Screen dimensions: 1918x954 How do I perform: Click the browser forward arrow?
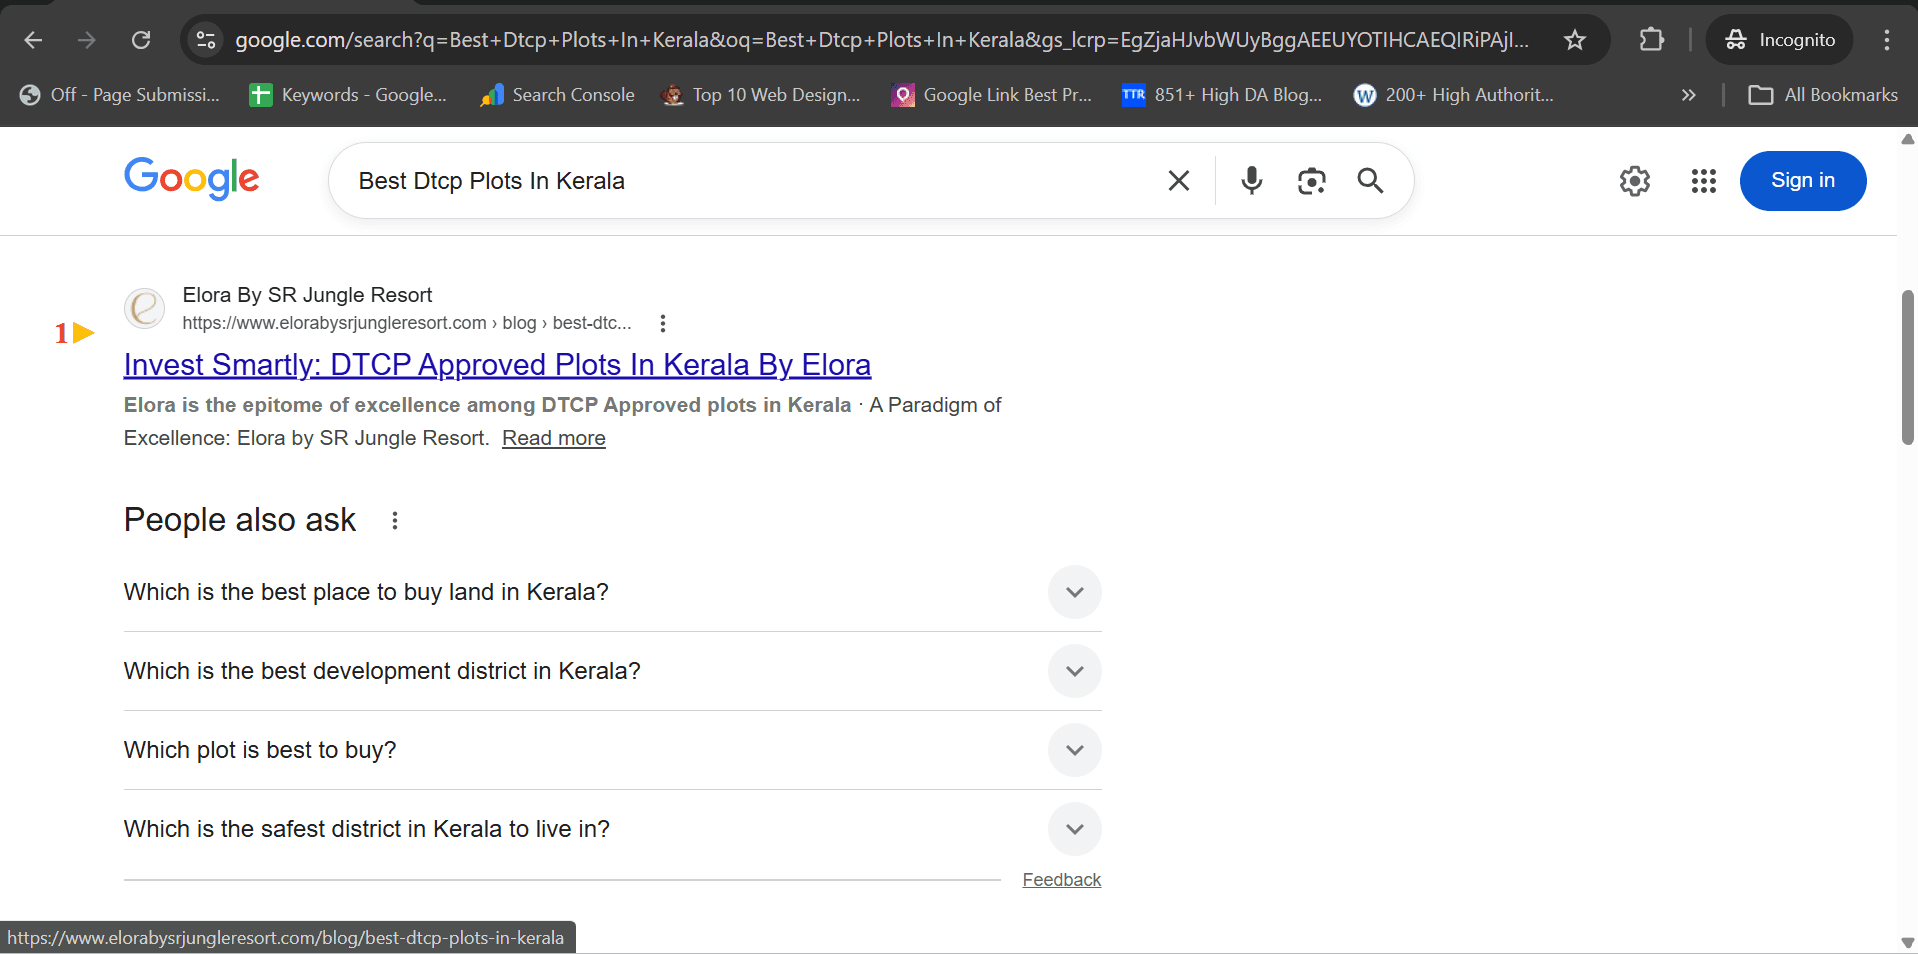click(x=87, y=40)
